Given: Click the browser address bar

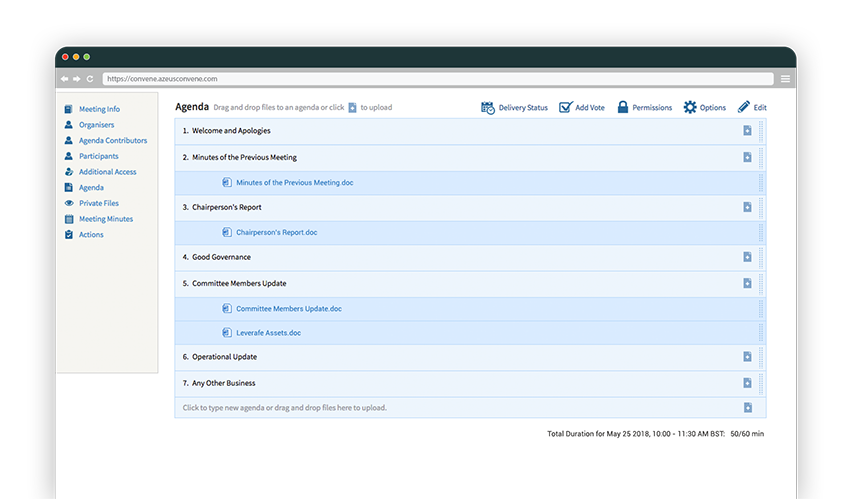Looking at the screenshot, I should coord(438,79).
